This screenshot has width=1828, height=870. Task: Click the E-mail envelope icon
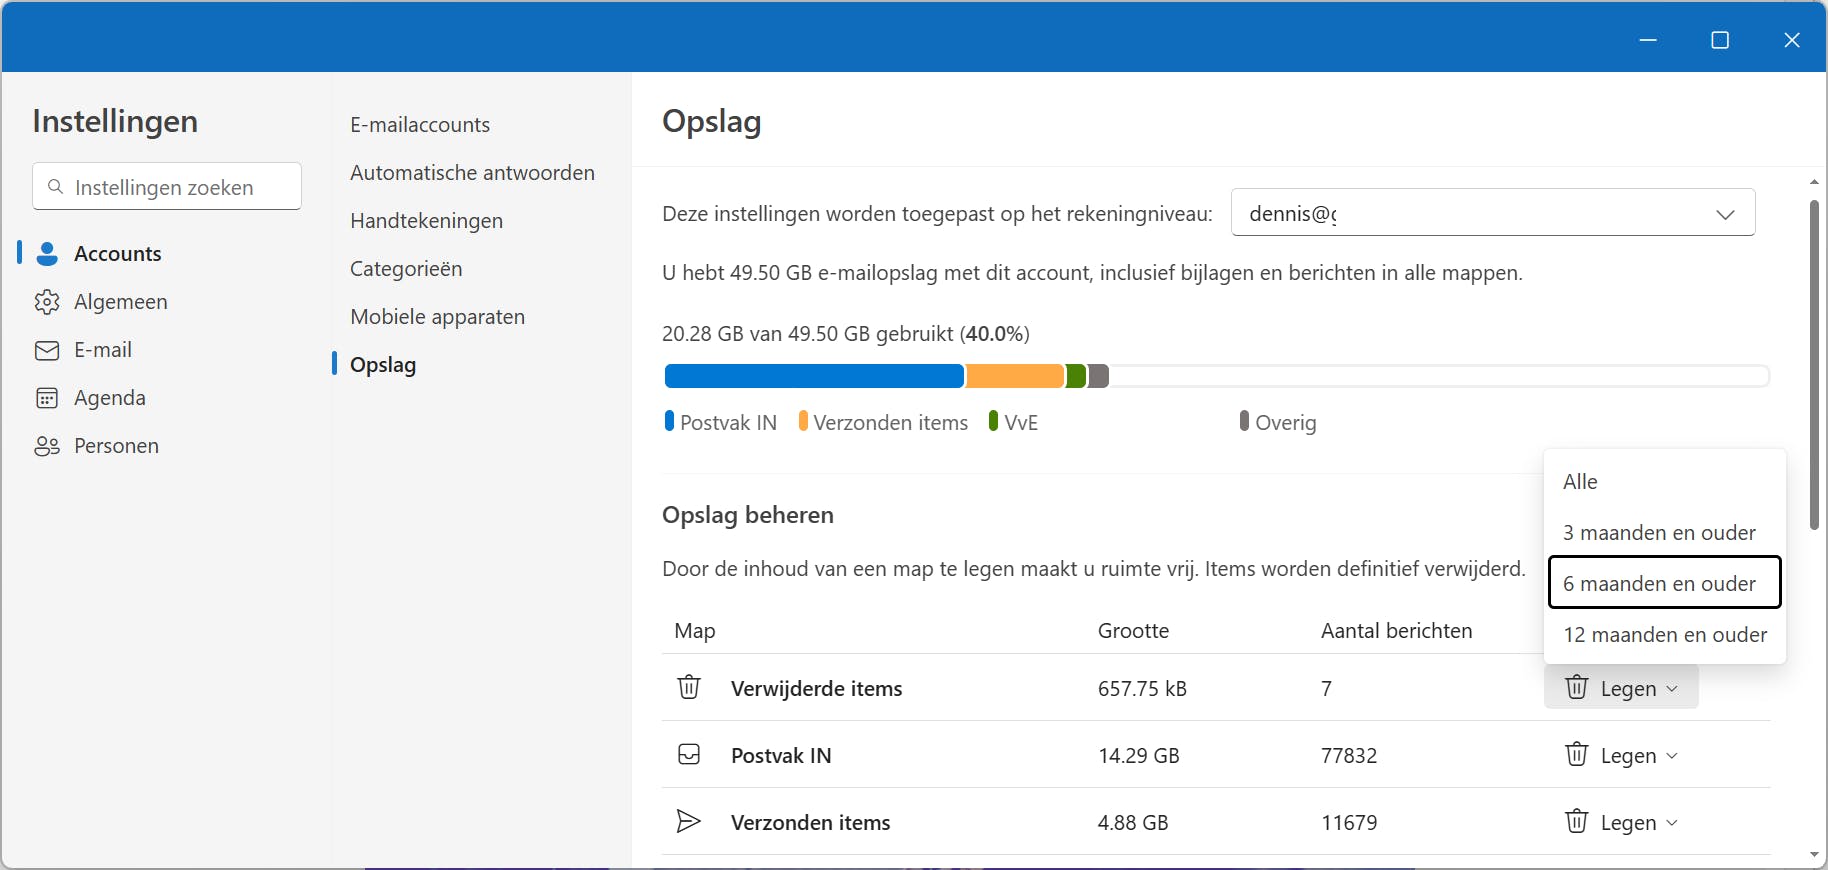[47, 350]
